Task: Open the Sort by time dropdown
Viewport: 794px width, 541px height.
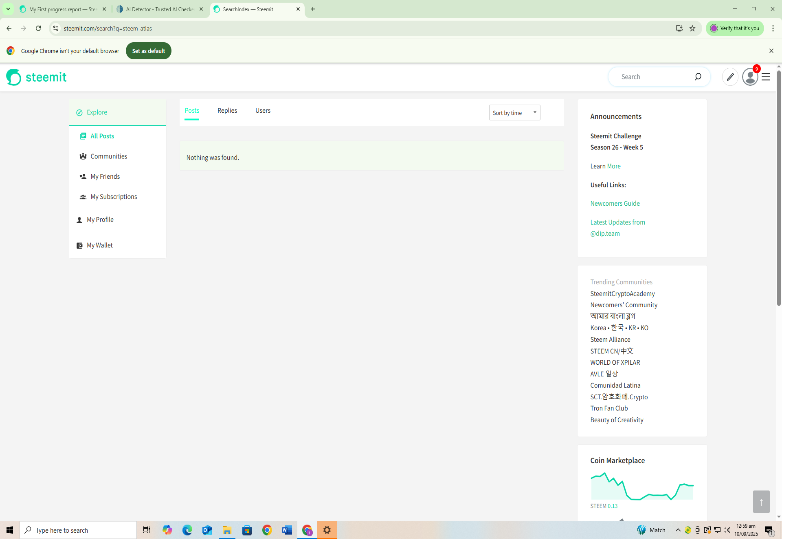Action: point(514,112)
